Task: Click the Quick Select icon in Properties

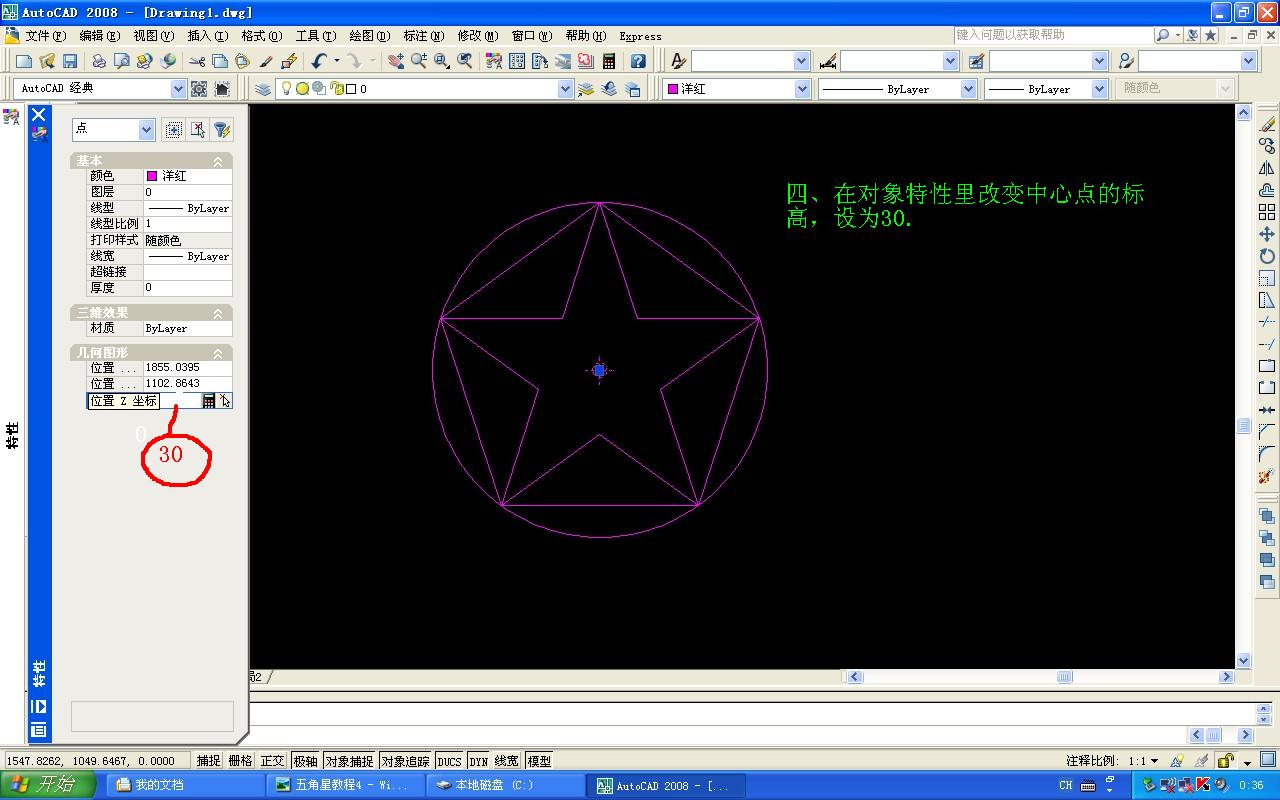Action: (222, 129)
